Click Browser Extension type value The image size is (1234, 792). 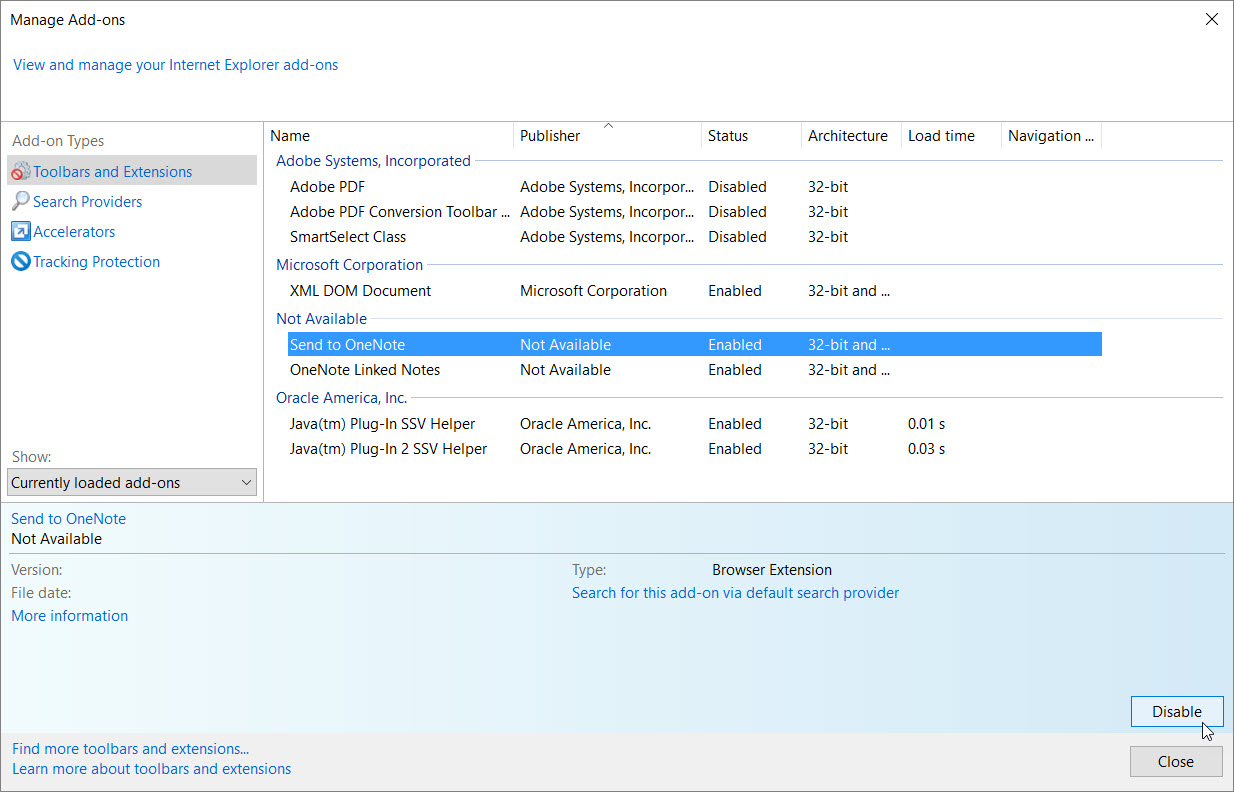772,570
